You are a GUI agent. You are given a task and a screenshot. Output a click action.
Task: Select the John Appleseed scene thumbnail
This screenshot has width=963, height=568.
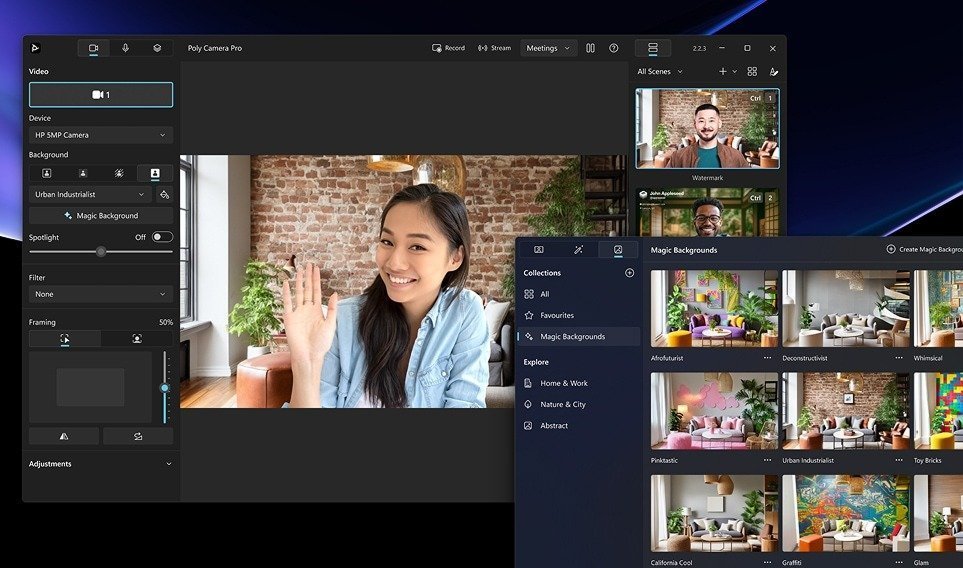[708, 212]
